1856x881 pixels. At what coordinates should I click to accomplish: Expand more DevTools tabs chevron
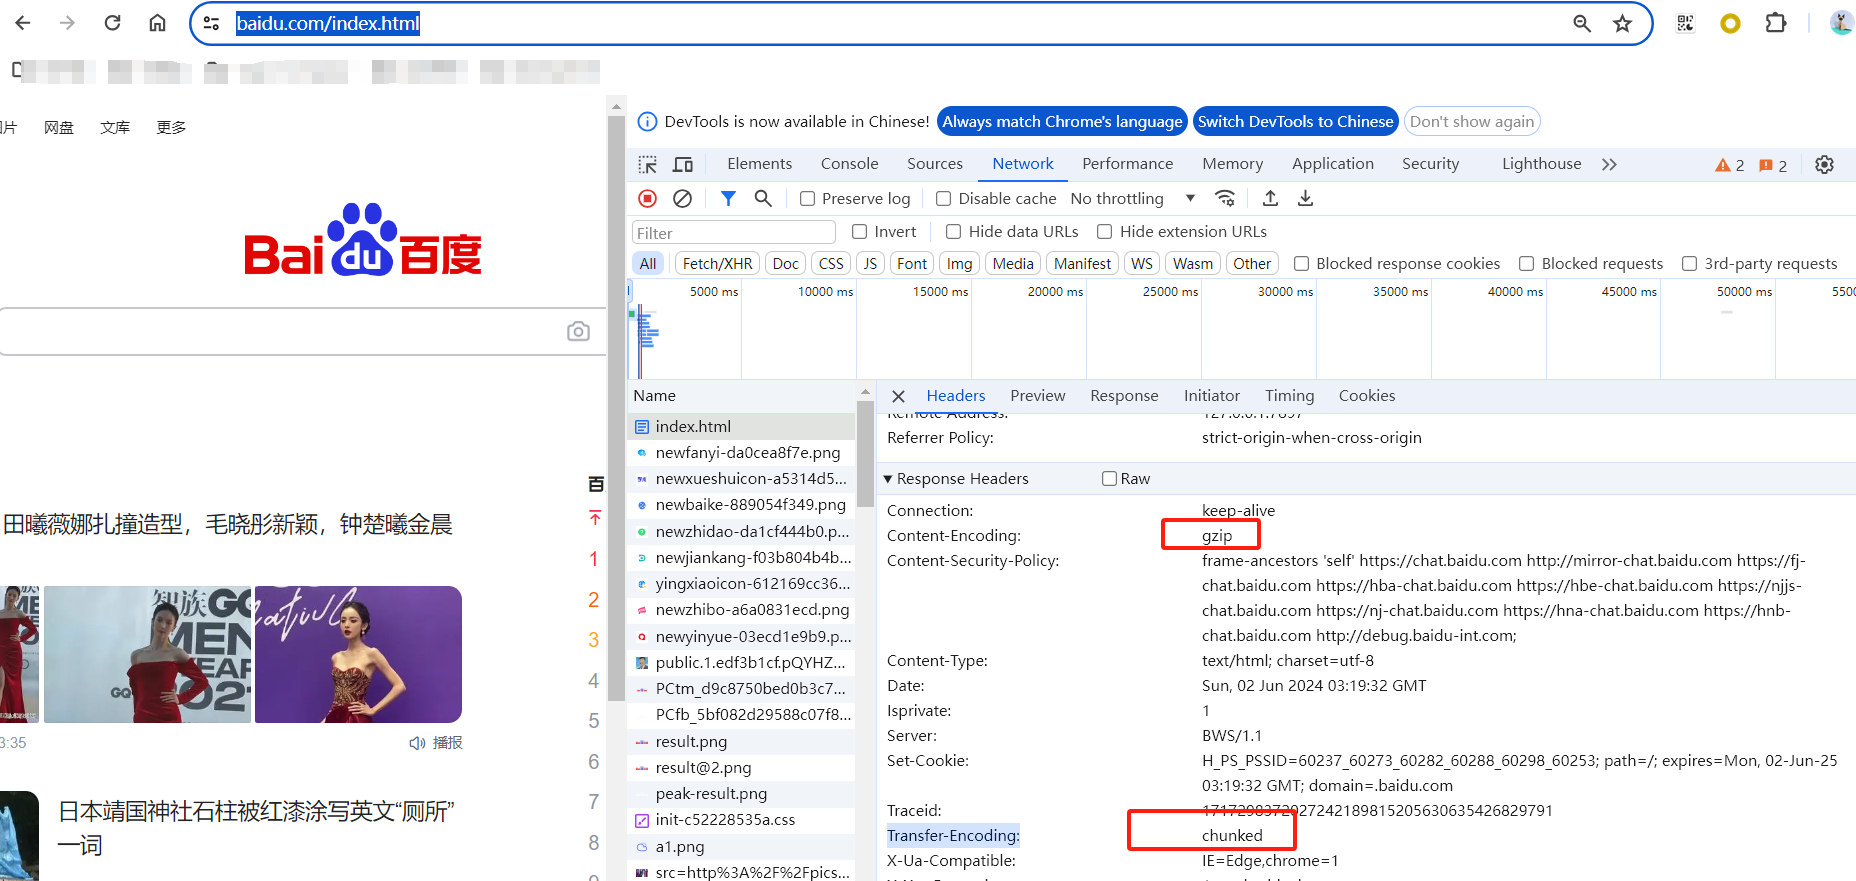click(x=1609, y=164)
